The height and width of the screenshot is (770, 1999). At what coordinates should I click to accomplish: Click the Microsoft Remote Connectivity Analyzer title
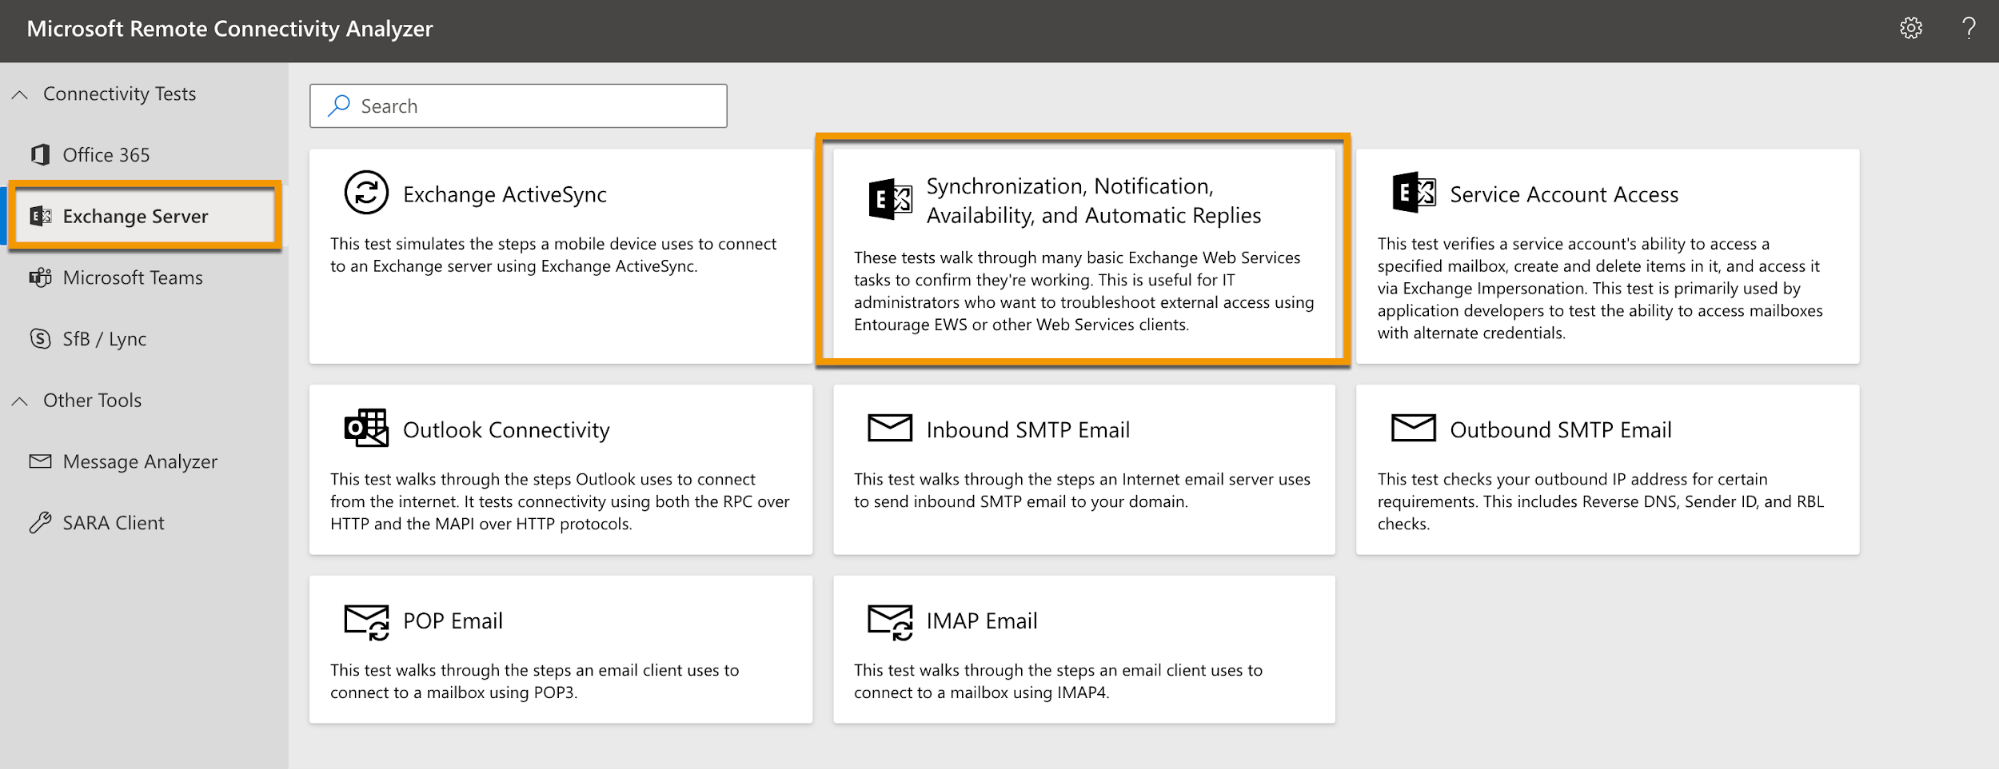(230, 29)
